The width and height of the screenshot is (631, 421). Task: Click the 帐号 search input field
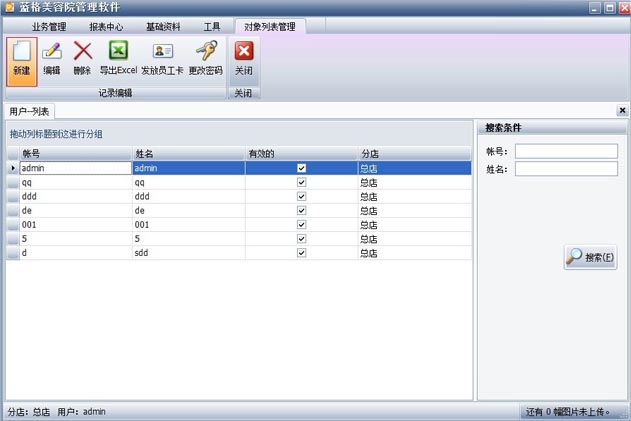pyautogui.click(x=566, y=151)
